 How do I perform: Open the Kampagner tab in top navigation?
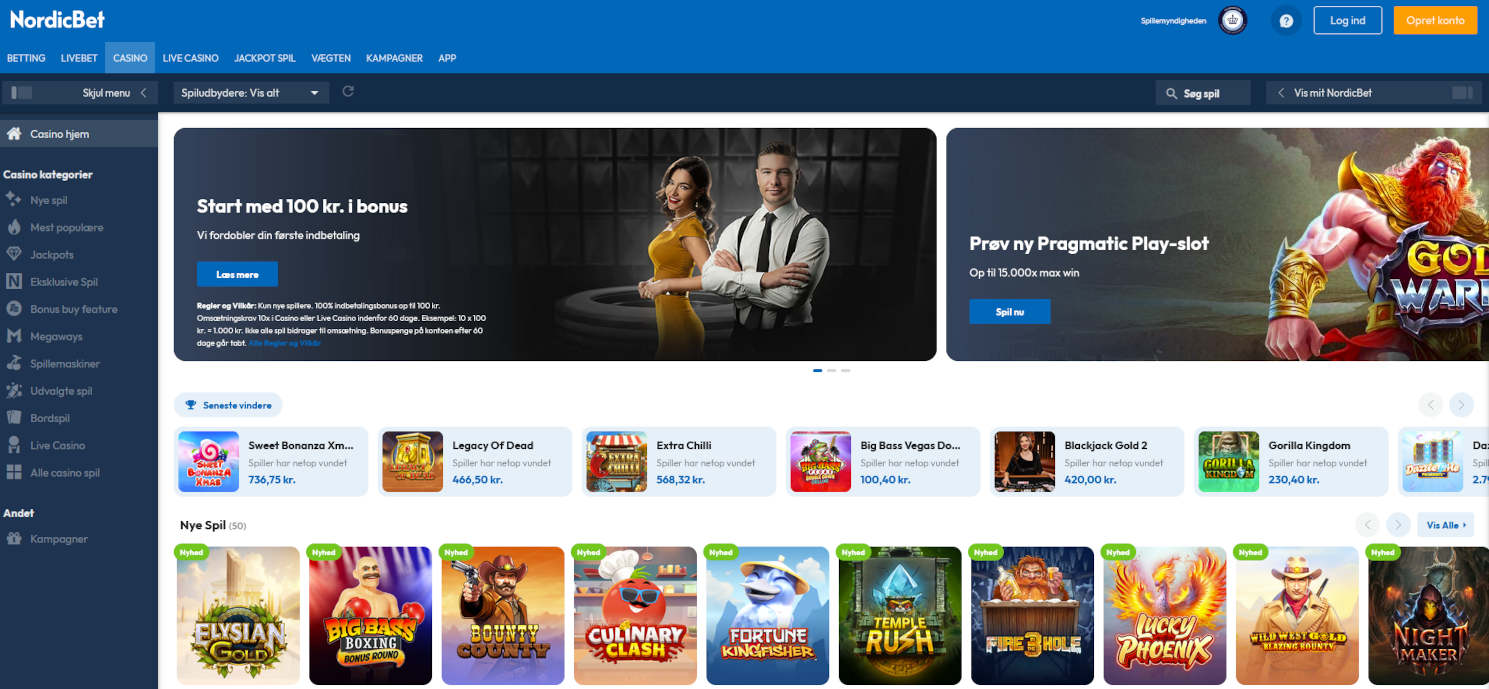pos(394,58)
